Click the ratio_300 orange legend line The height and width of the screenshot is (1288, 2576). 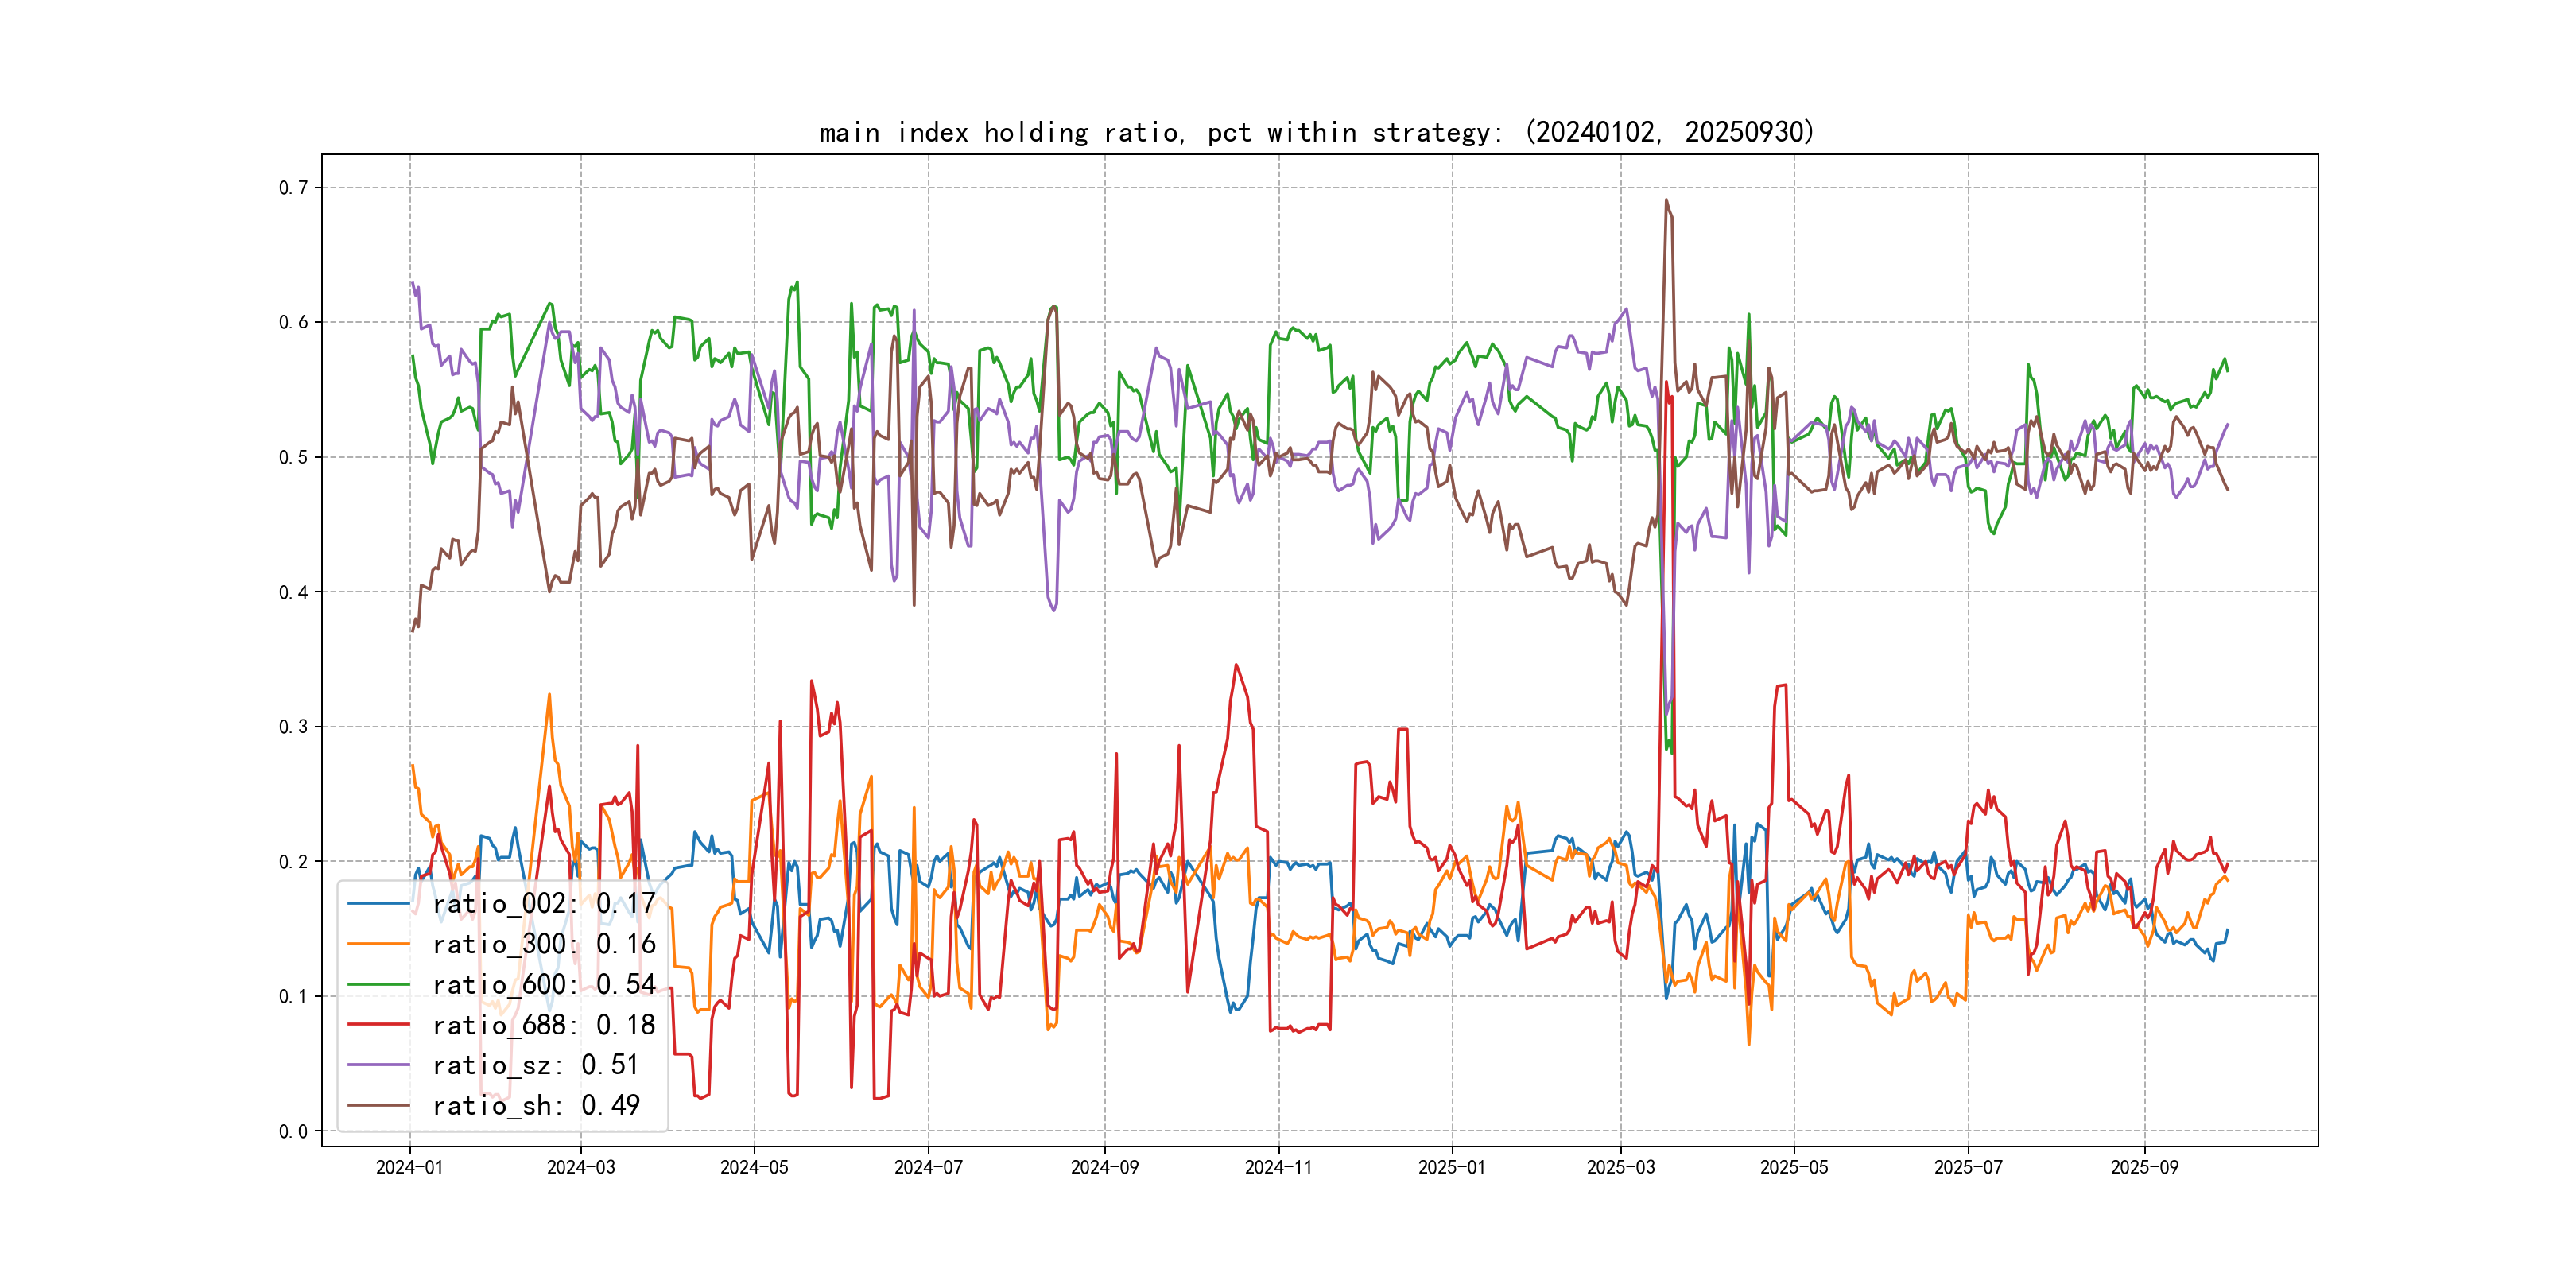378,944
